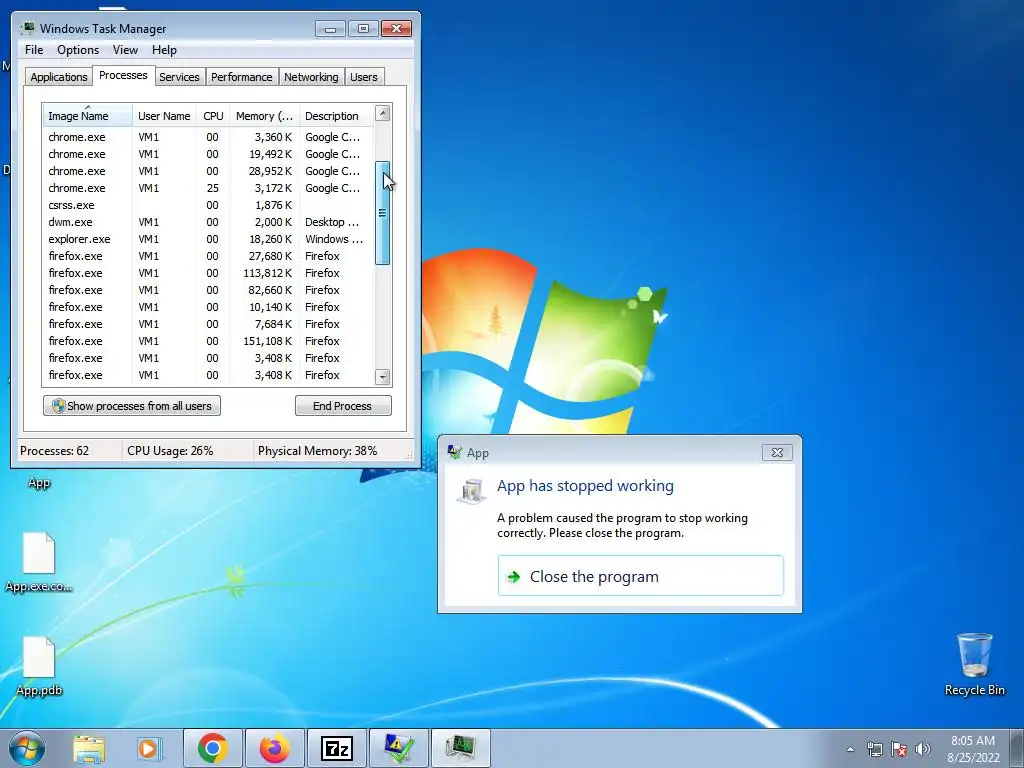Switch to the Networking tab
1024x768 pixels.
311,77
